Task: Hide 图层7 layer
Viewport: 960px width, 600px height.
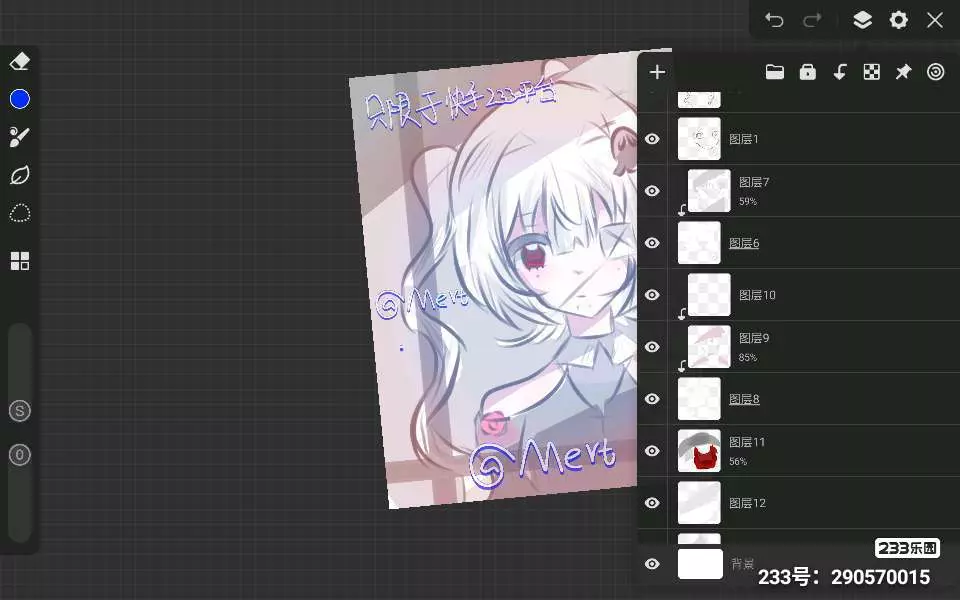Action: (652, 191)
